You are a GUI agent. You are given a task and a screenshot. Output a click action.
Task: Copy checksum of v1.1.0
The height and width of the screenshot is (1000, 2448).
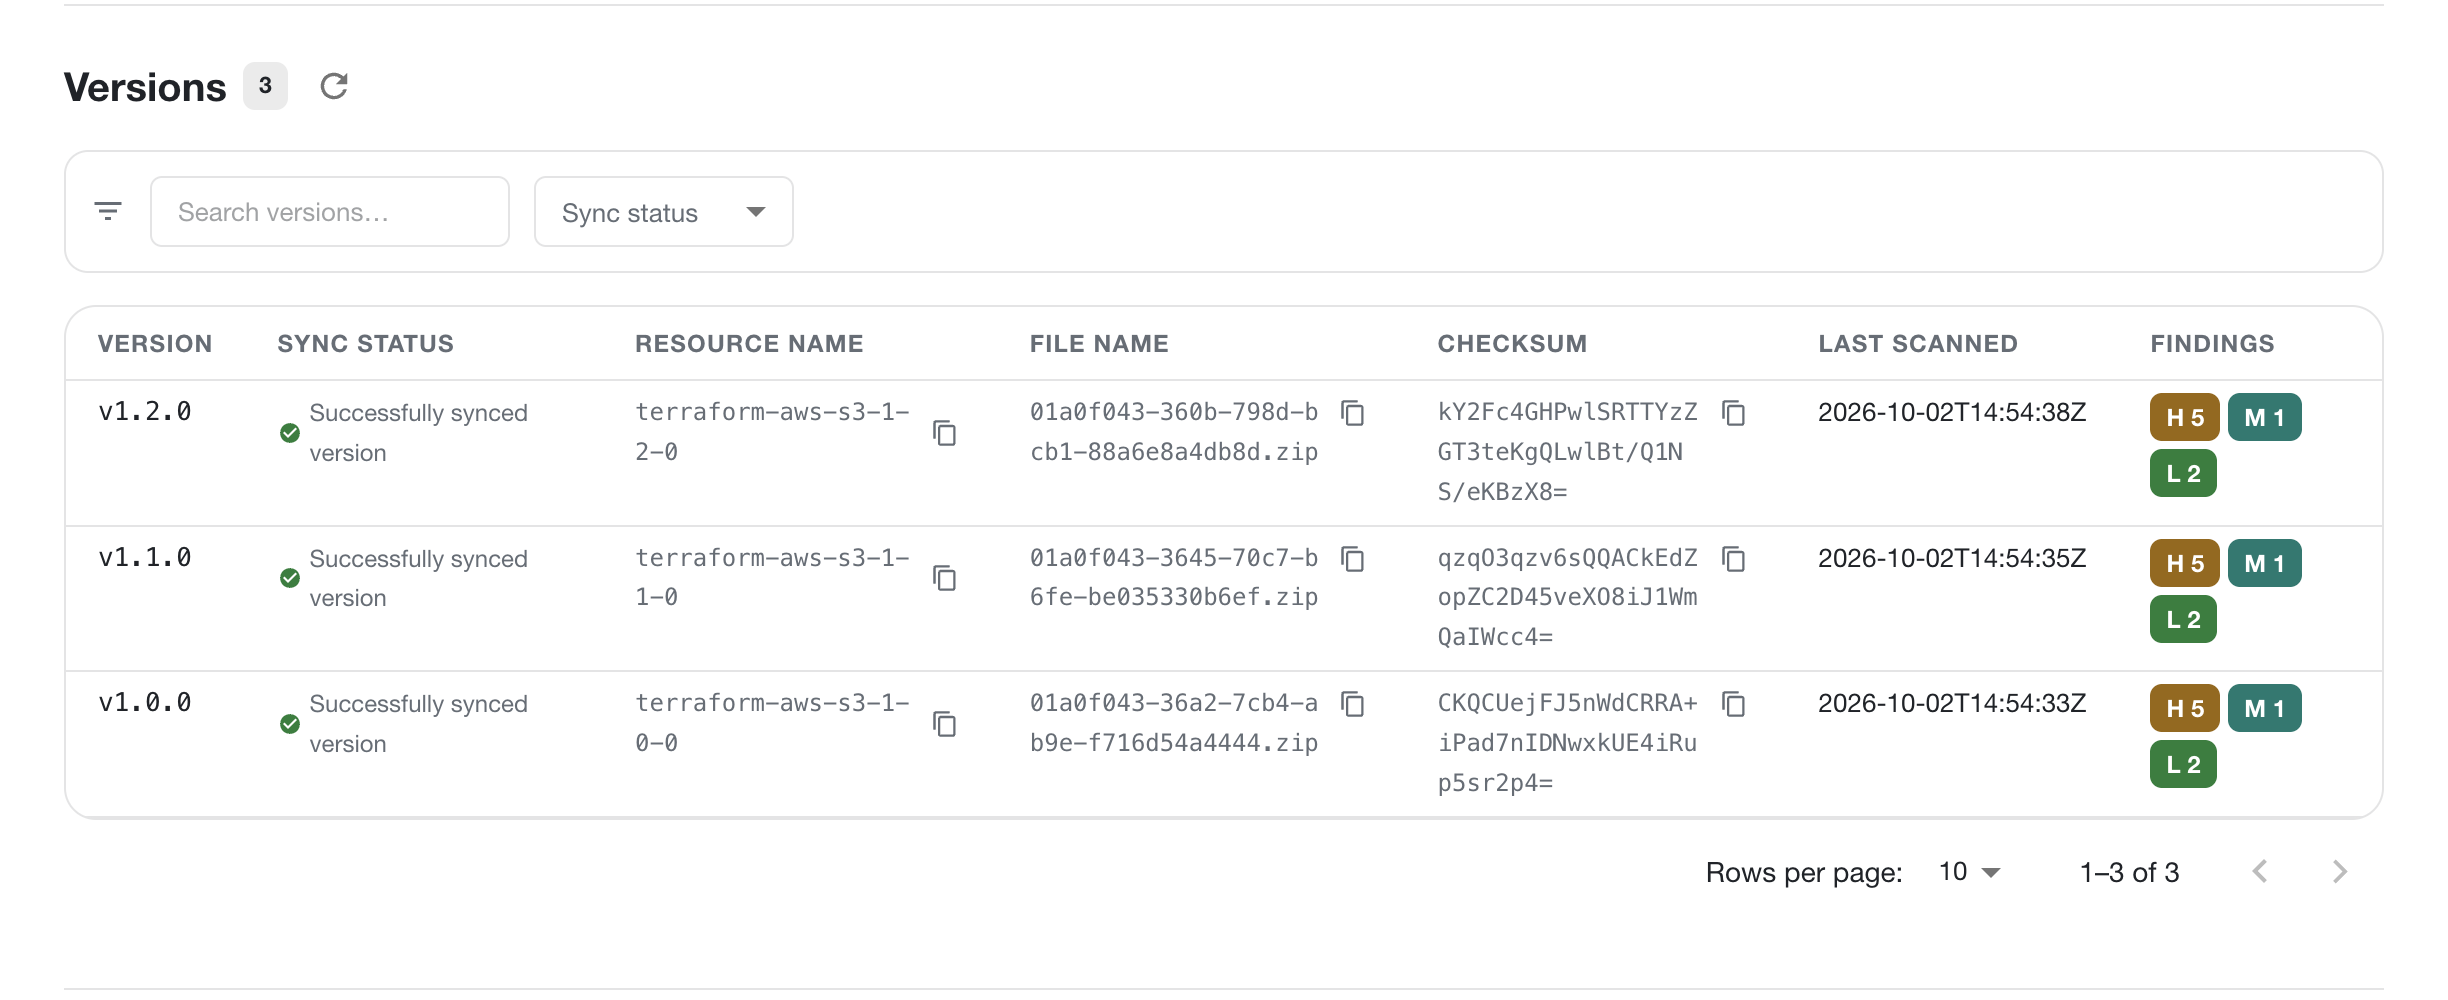1734,559
